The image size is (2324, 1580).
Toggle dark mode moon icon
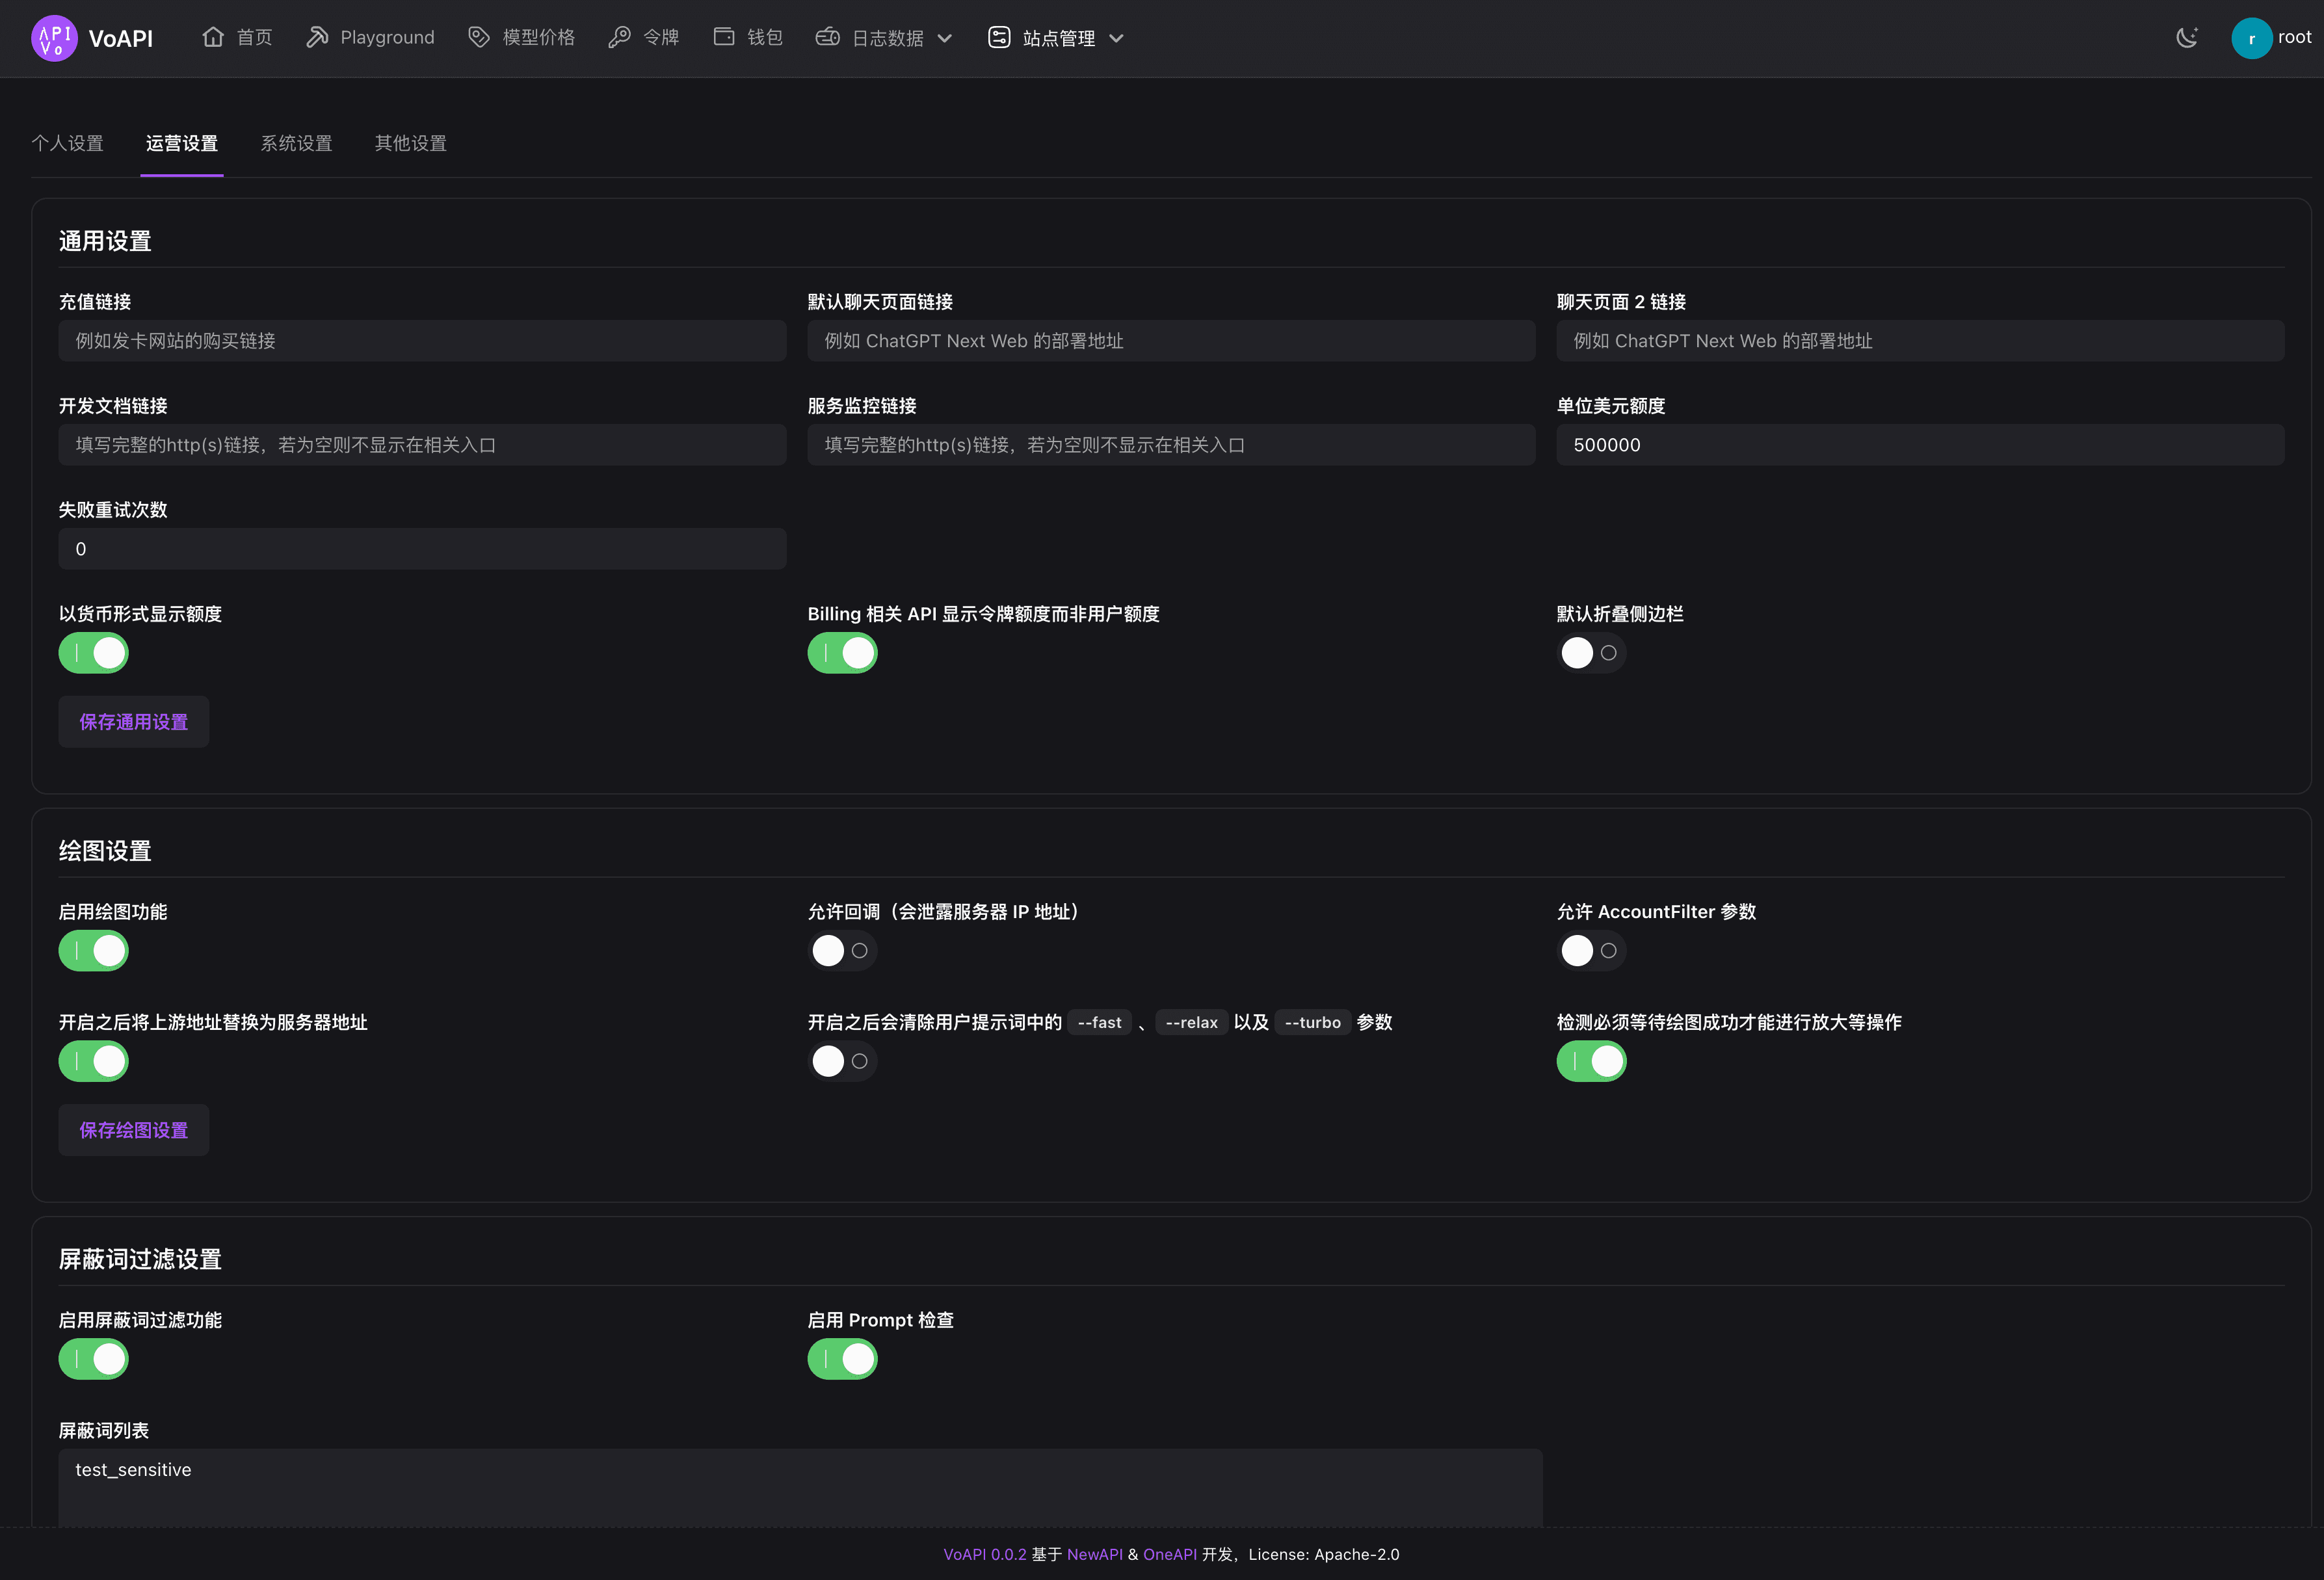[x=2187, y=37]
